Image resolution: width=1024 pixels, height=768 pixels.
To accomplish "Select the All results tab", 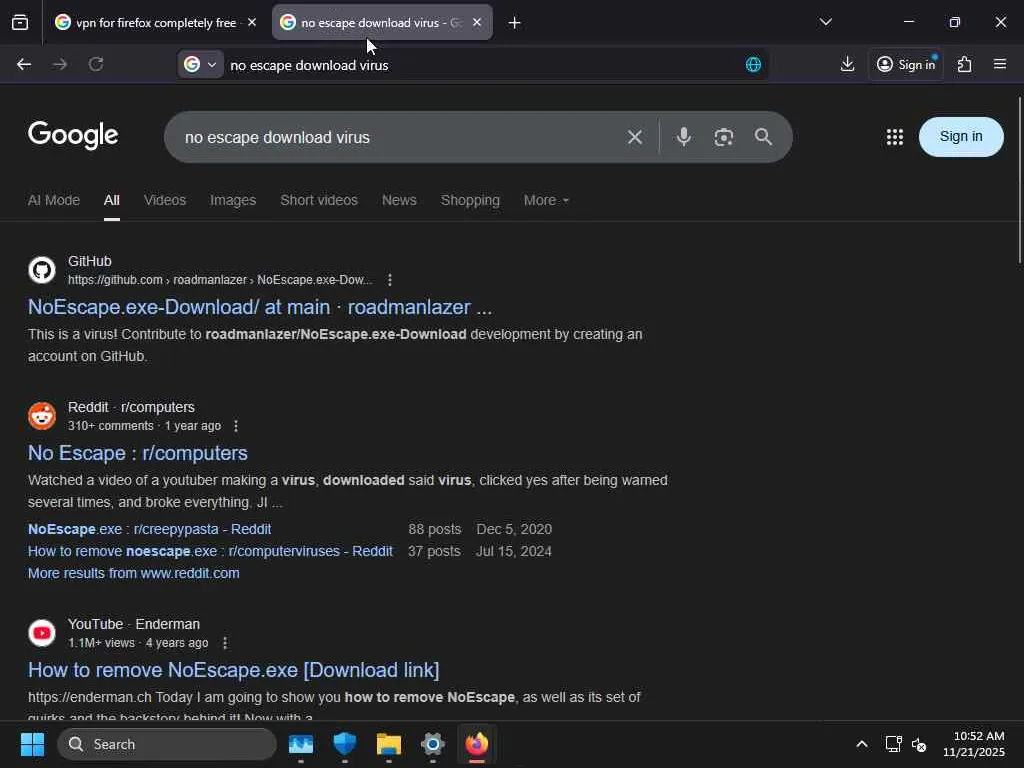I will (112, 200).
